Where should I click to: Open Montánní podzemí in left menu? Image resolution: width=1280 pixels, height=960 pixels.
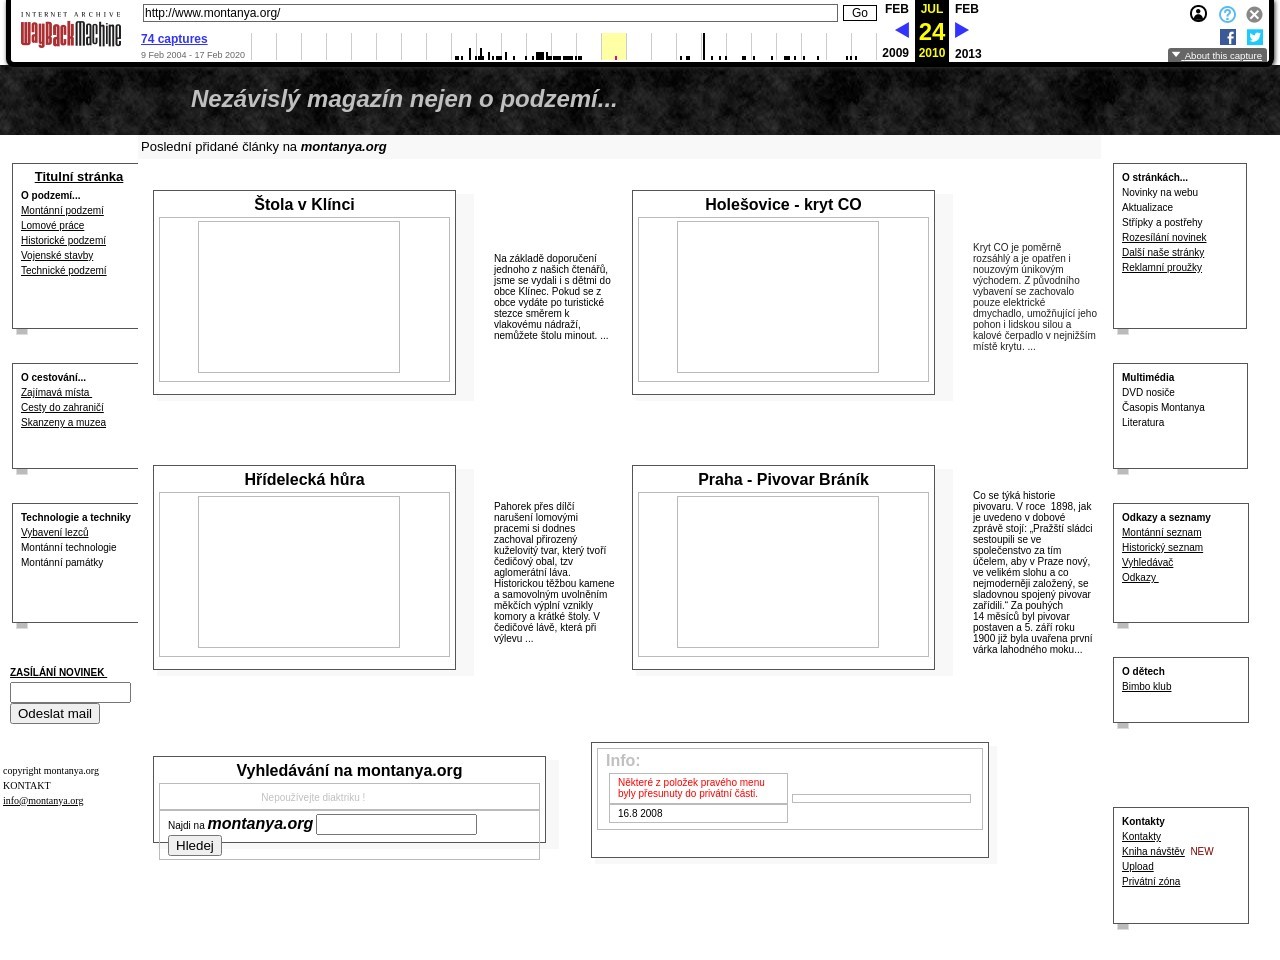62,211
